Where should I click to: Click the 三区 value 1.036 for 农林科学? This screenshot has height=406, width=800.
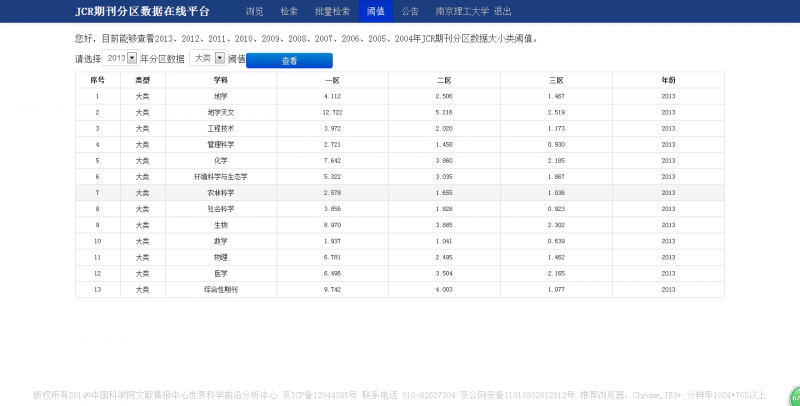(x=556, y=193)
